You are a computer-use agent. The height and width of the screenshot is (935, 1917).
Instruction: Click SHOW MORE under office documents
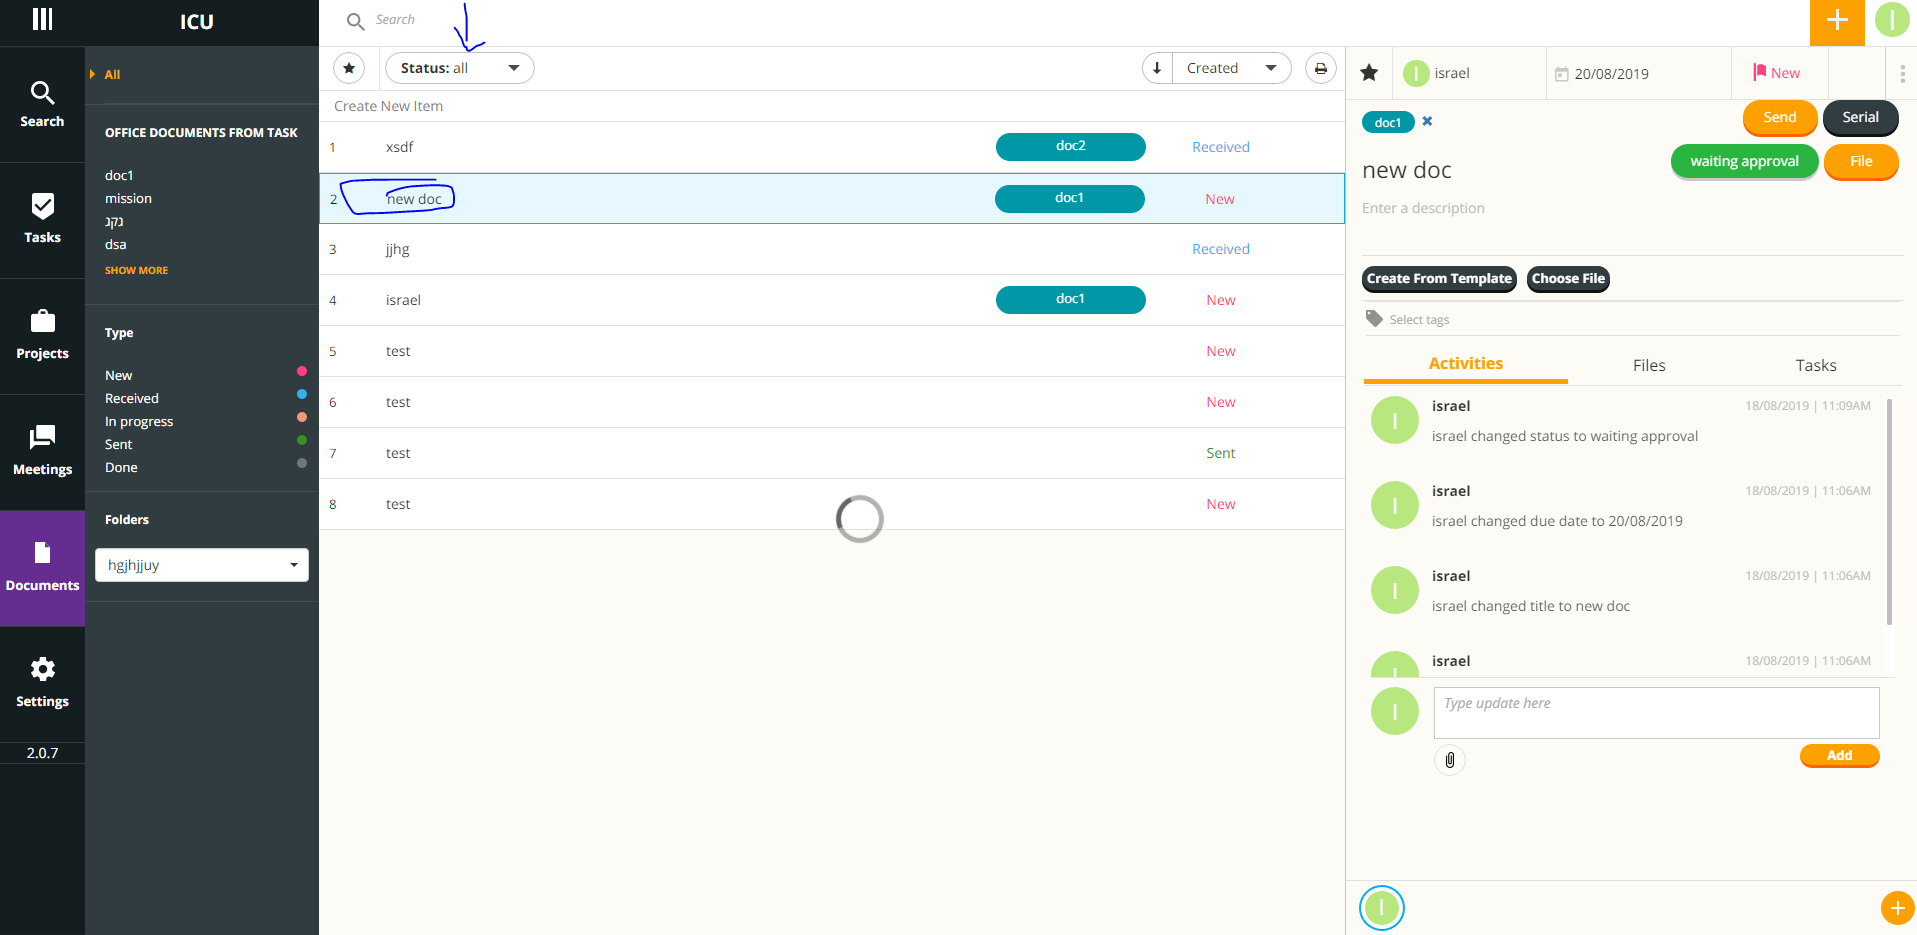point(136,270)
